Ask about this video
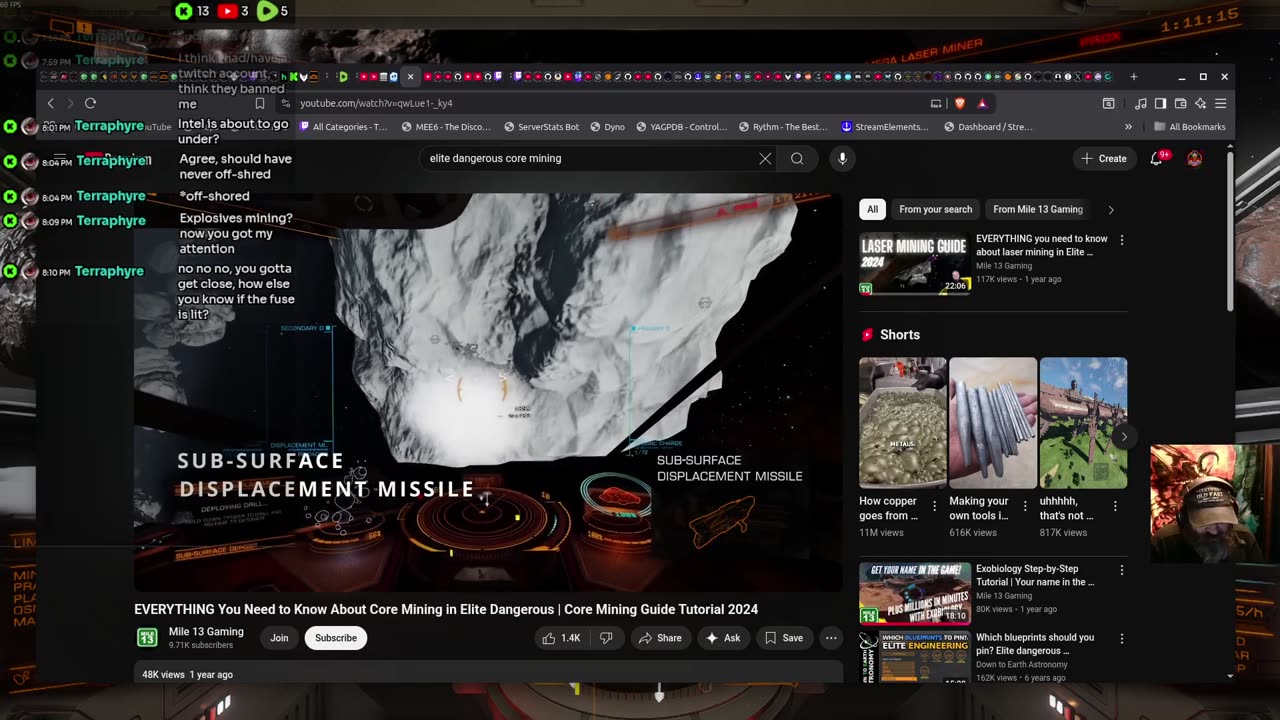This screenshot has height=720, width=1280. [x=723, y=638]
